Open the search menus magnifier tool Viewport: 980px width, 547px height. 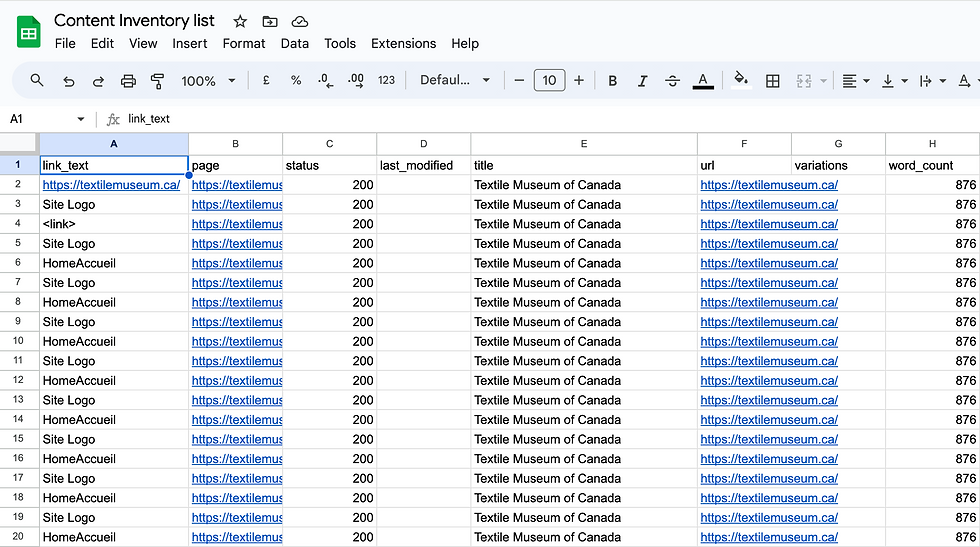[37, 81]
